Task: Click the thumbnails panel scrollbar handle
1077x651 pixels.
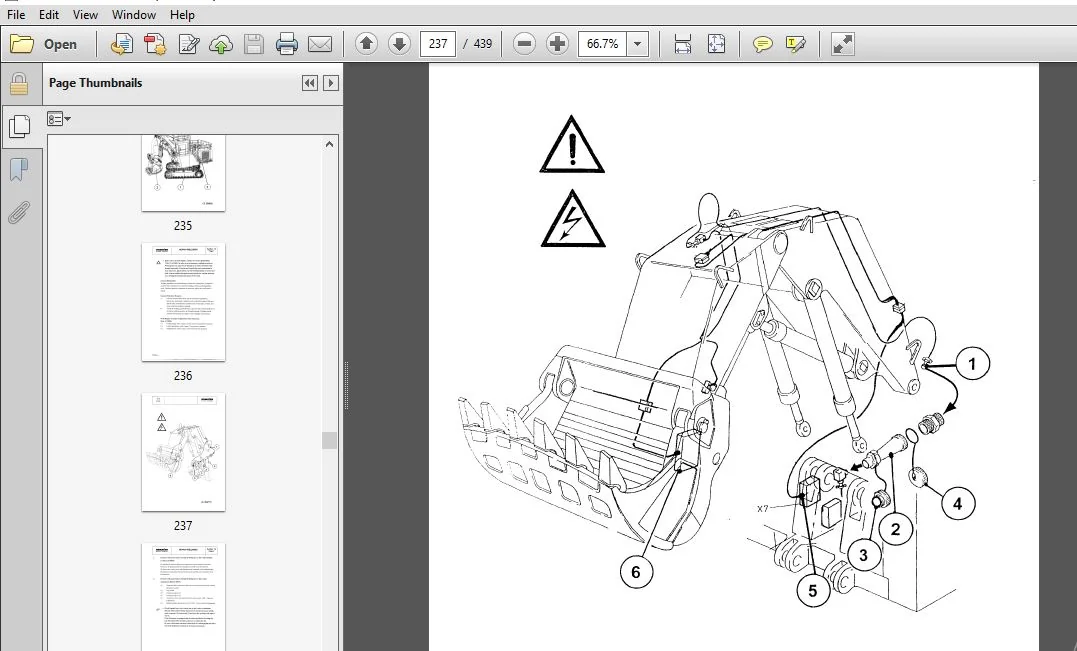Action: pos(329,440)
